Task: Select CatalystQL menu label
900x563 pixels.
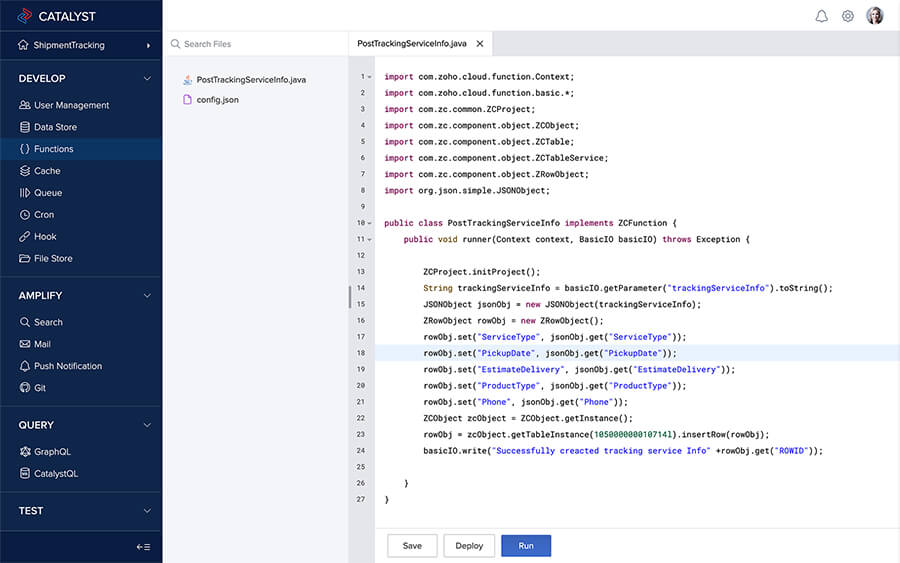Action: 56,473
